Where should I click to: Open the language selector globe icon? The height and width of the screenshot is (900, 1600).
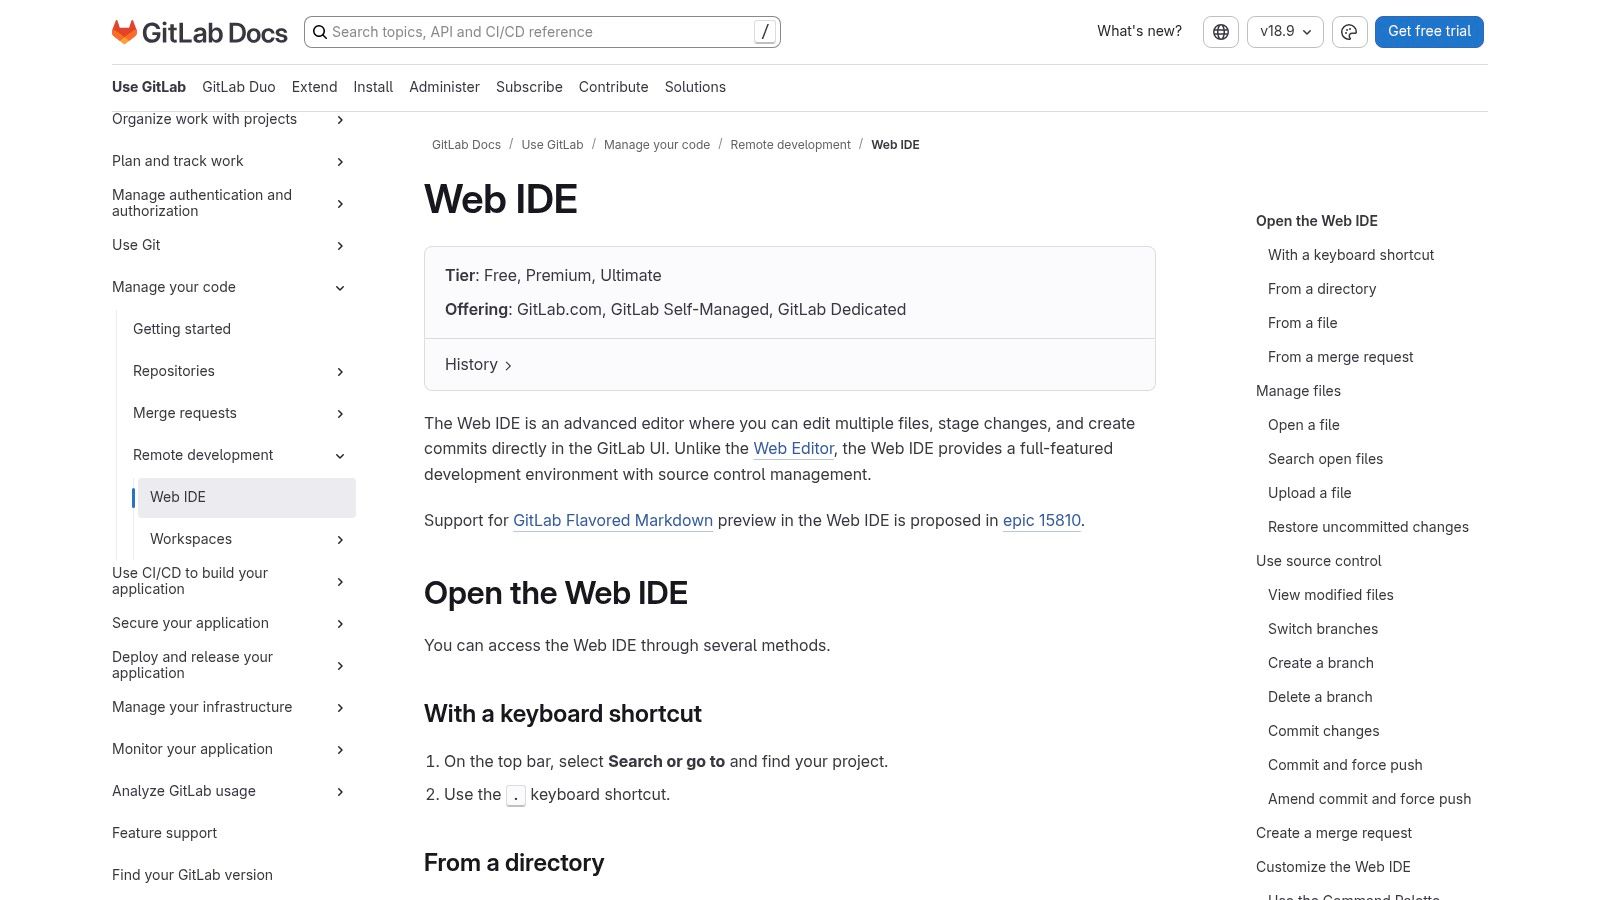tap(1220, 31)
